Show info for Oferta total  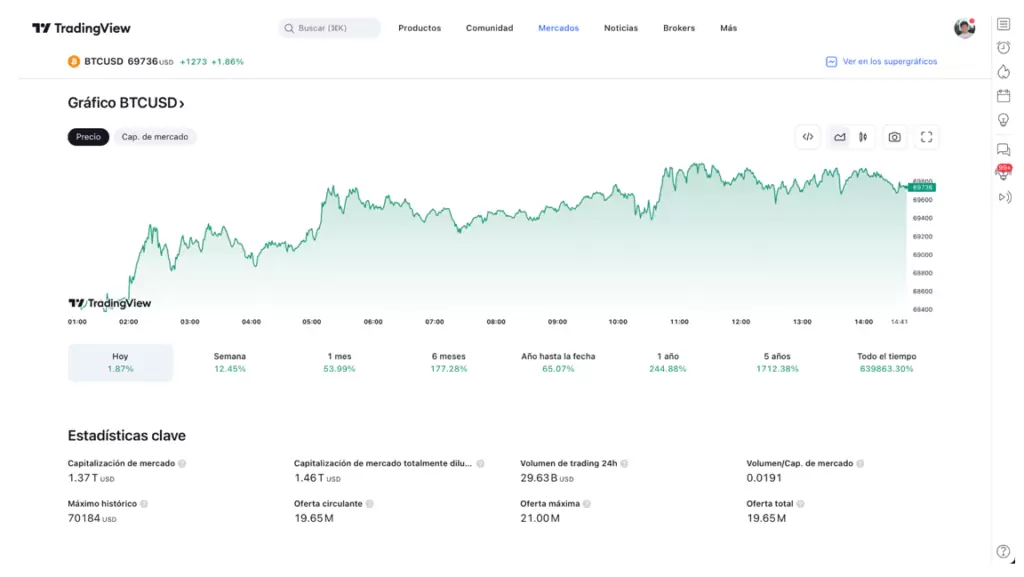(801, 504)
